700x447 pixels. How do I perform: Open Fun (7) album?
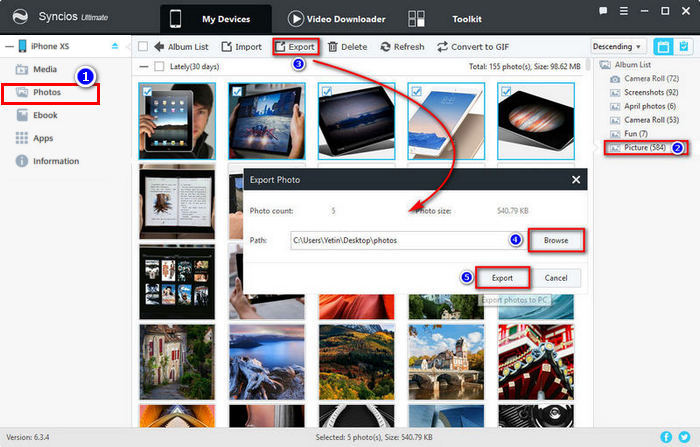629,134
